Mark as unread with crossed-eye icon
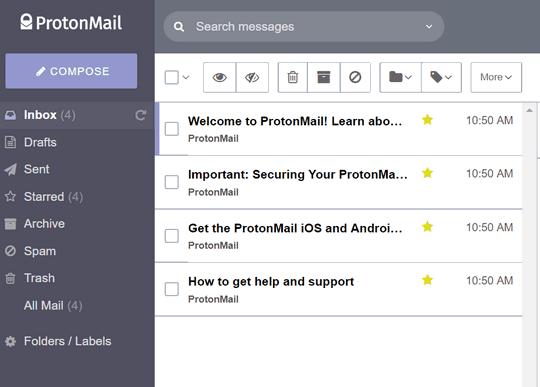 [252, 77]
